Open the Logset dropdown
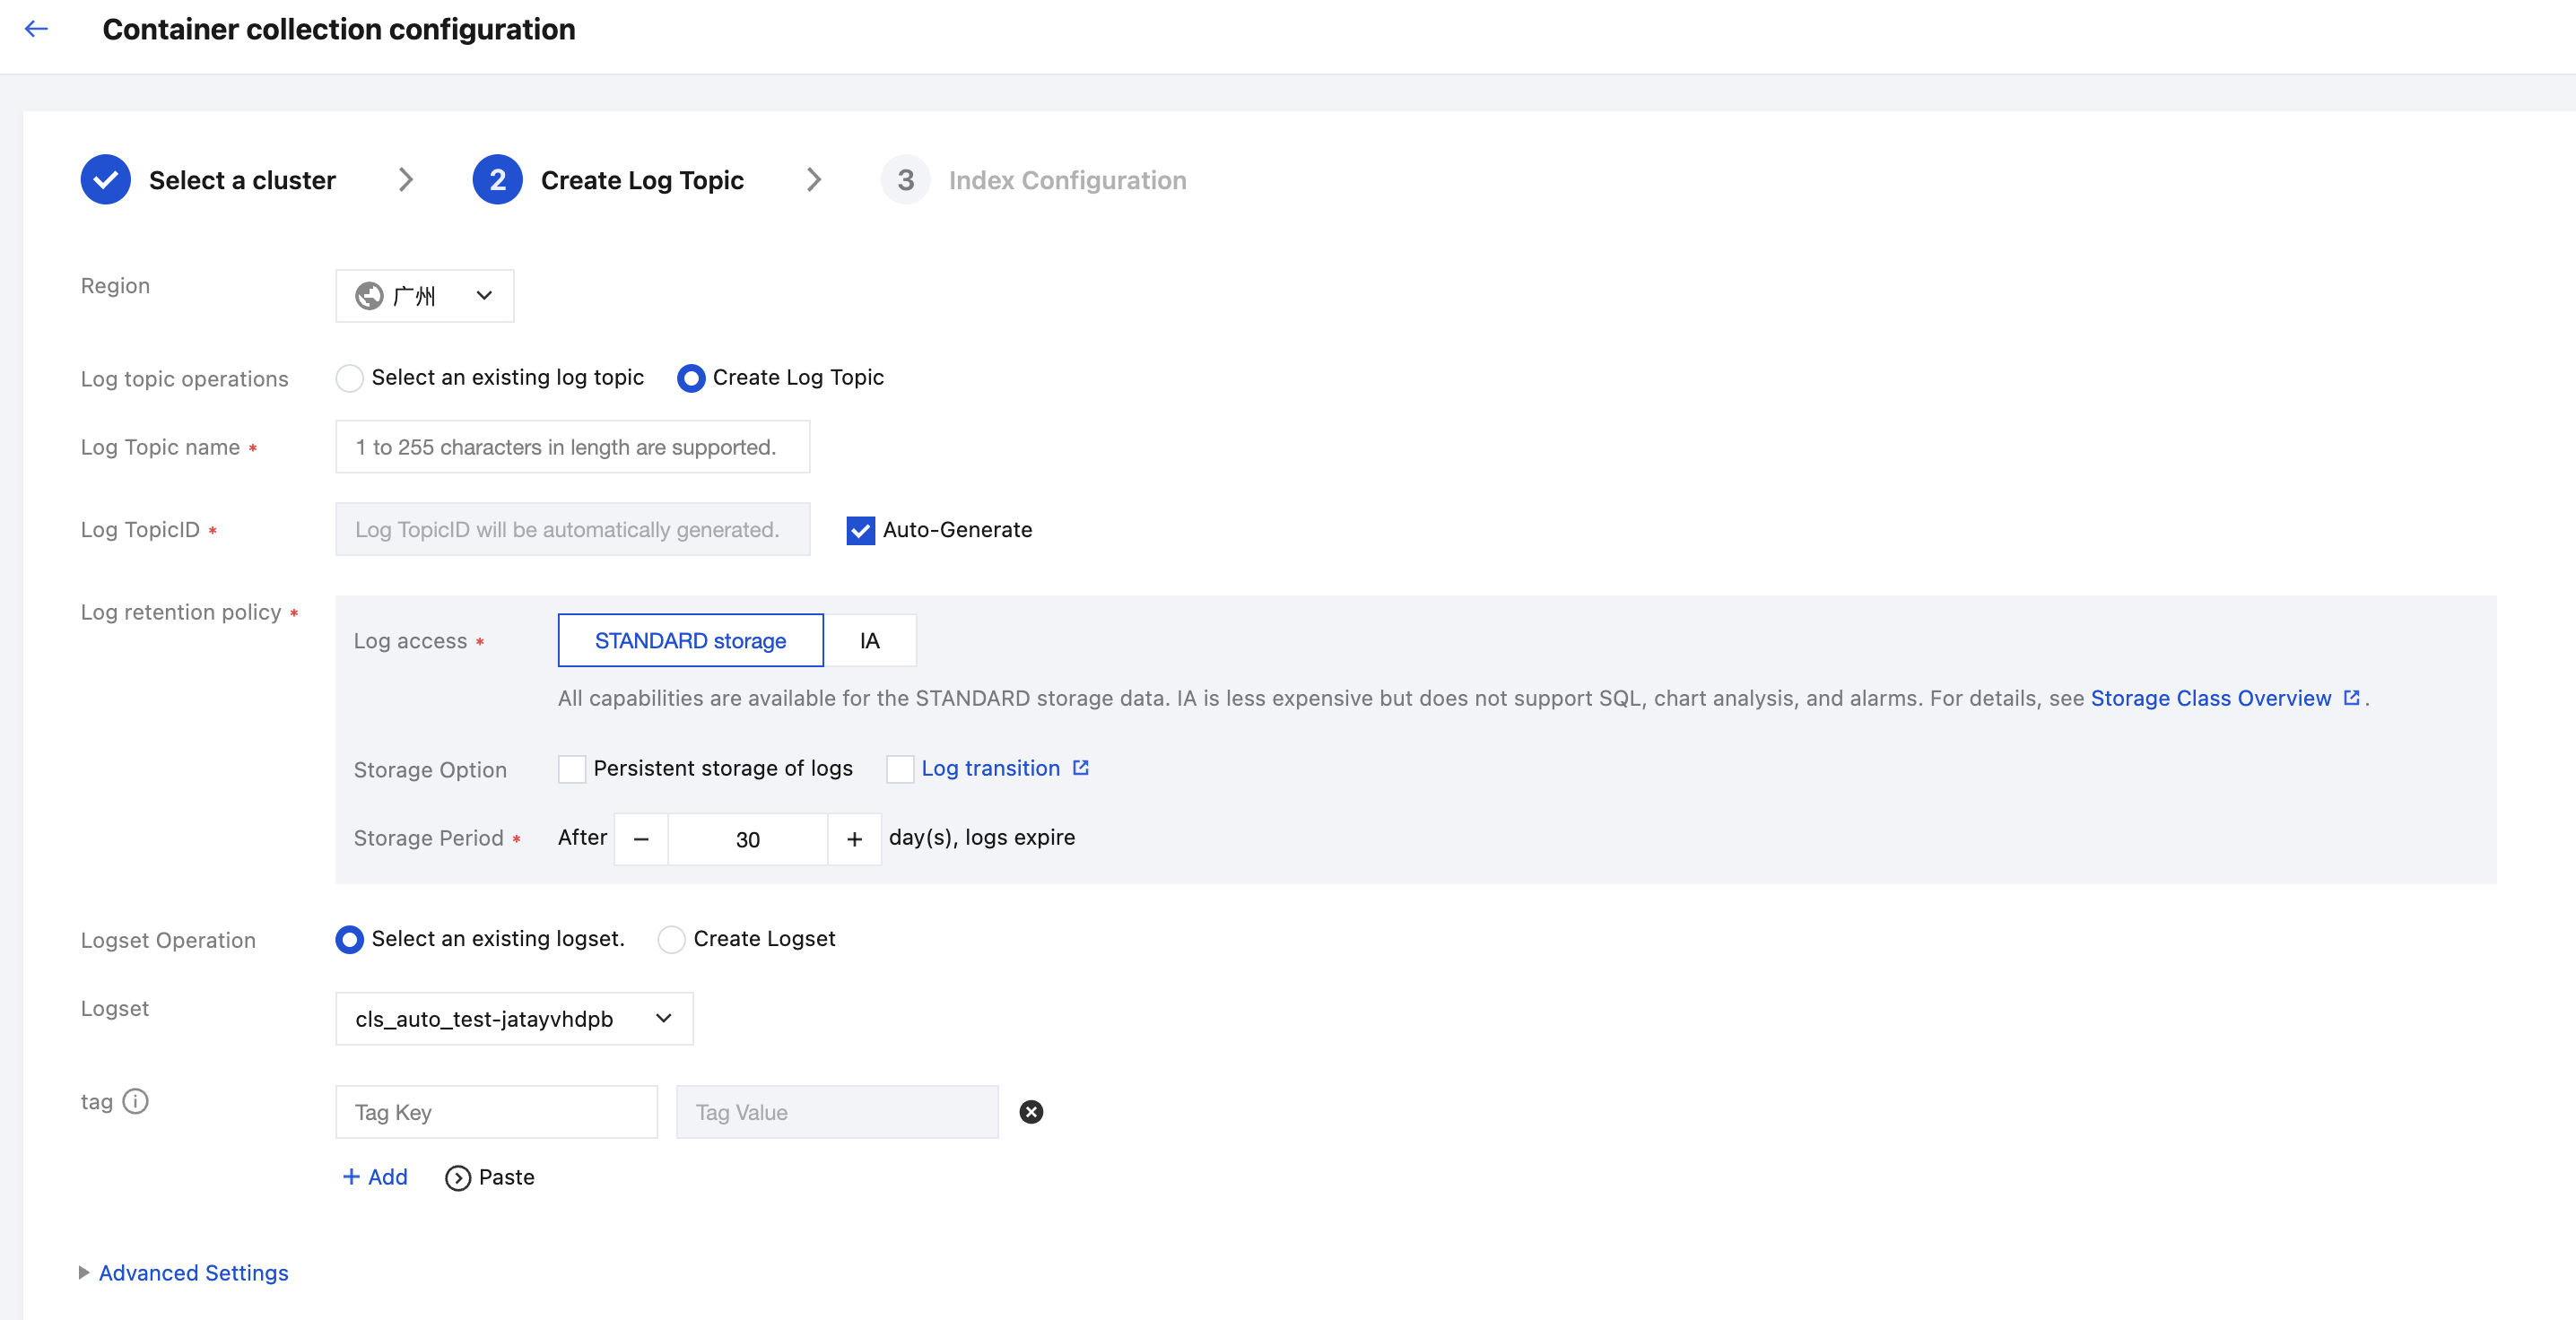Screen dimensions: 2576x1320 (514, 1019)
